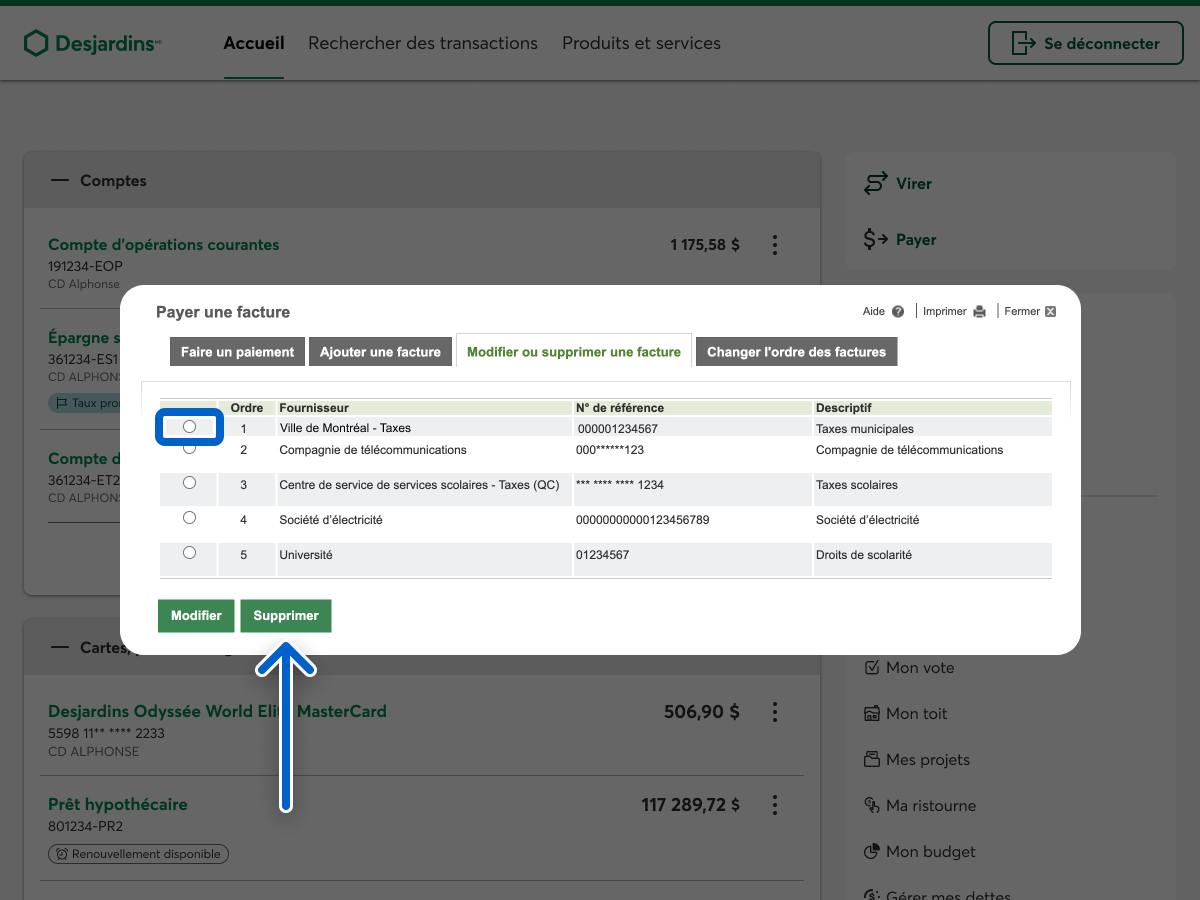Click the Se déconnecter button
1200x900 pixels.
pyautogui.click(x=1086, y=44)
